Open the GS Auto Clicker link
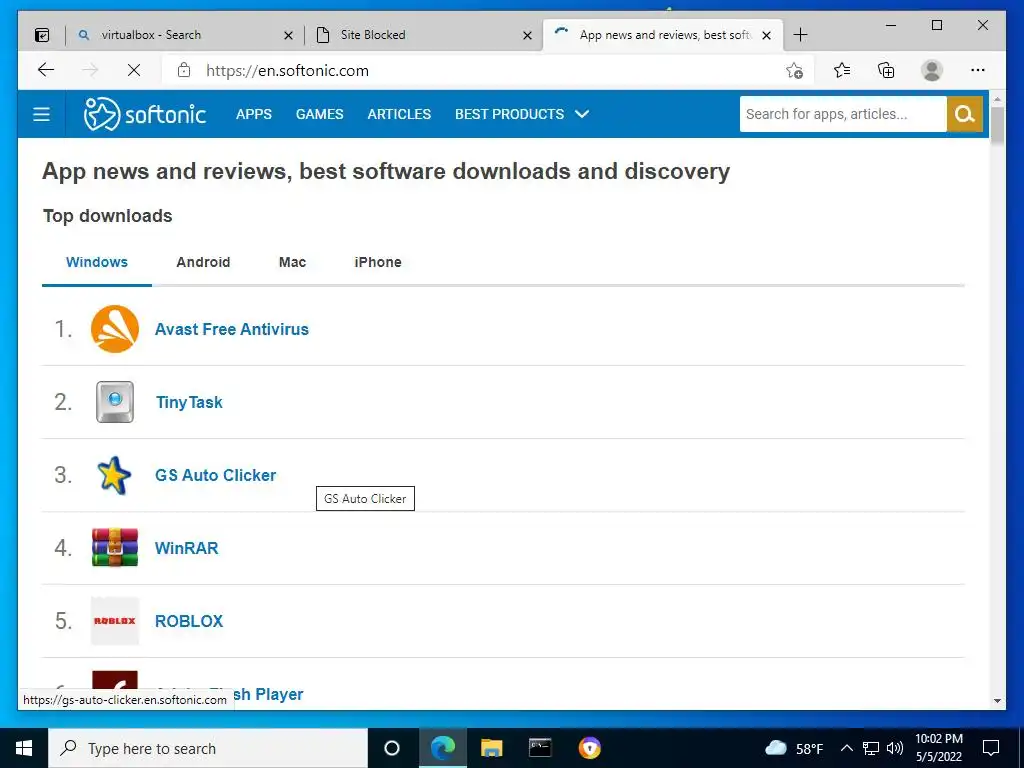This screenshot has width=1024, height=768. click(x=216, y=475)
